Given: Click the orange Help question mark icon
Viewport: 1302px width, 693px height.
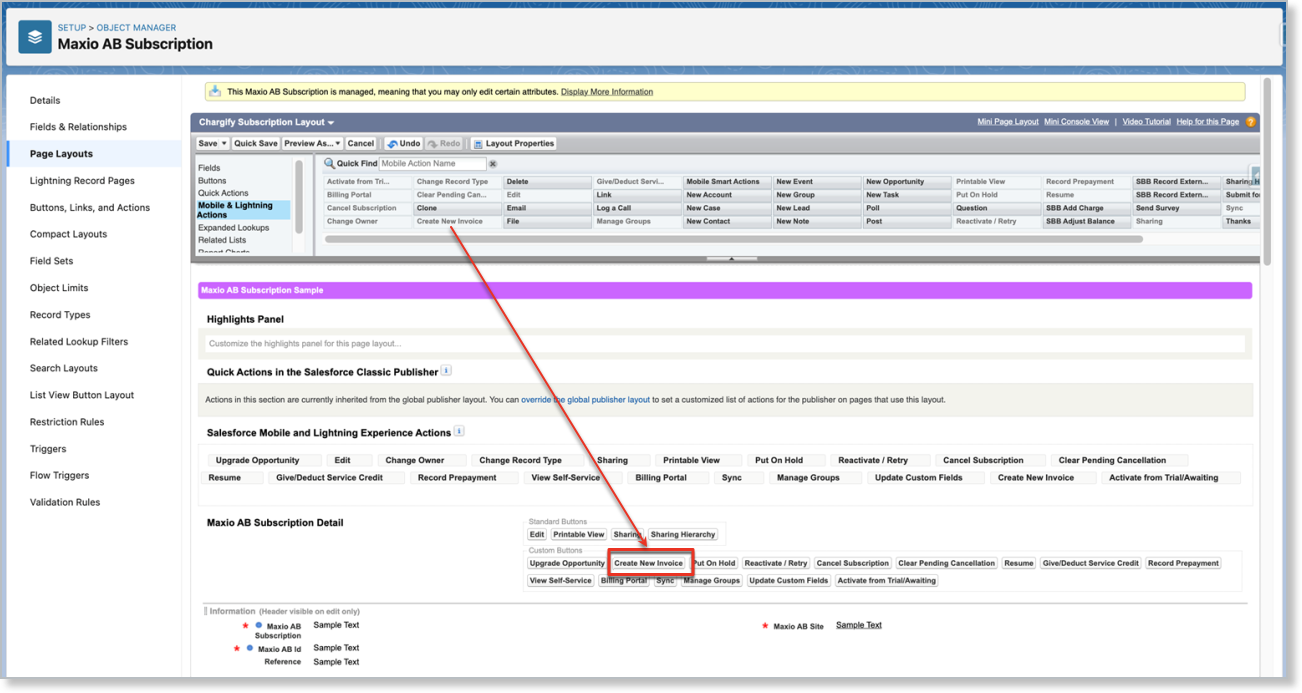Looking at the screenshot, I should [x=1249, y=121].
